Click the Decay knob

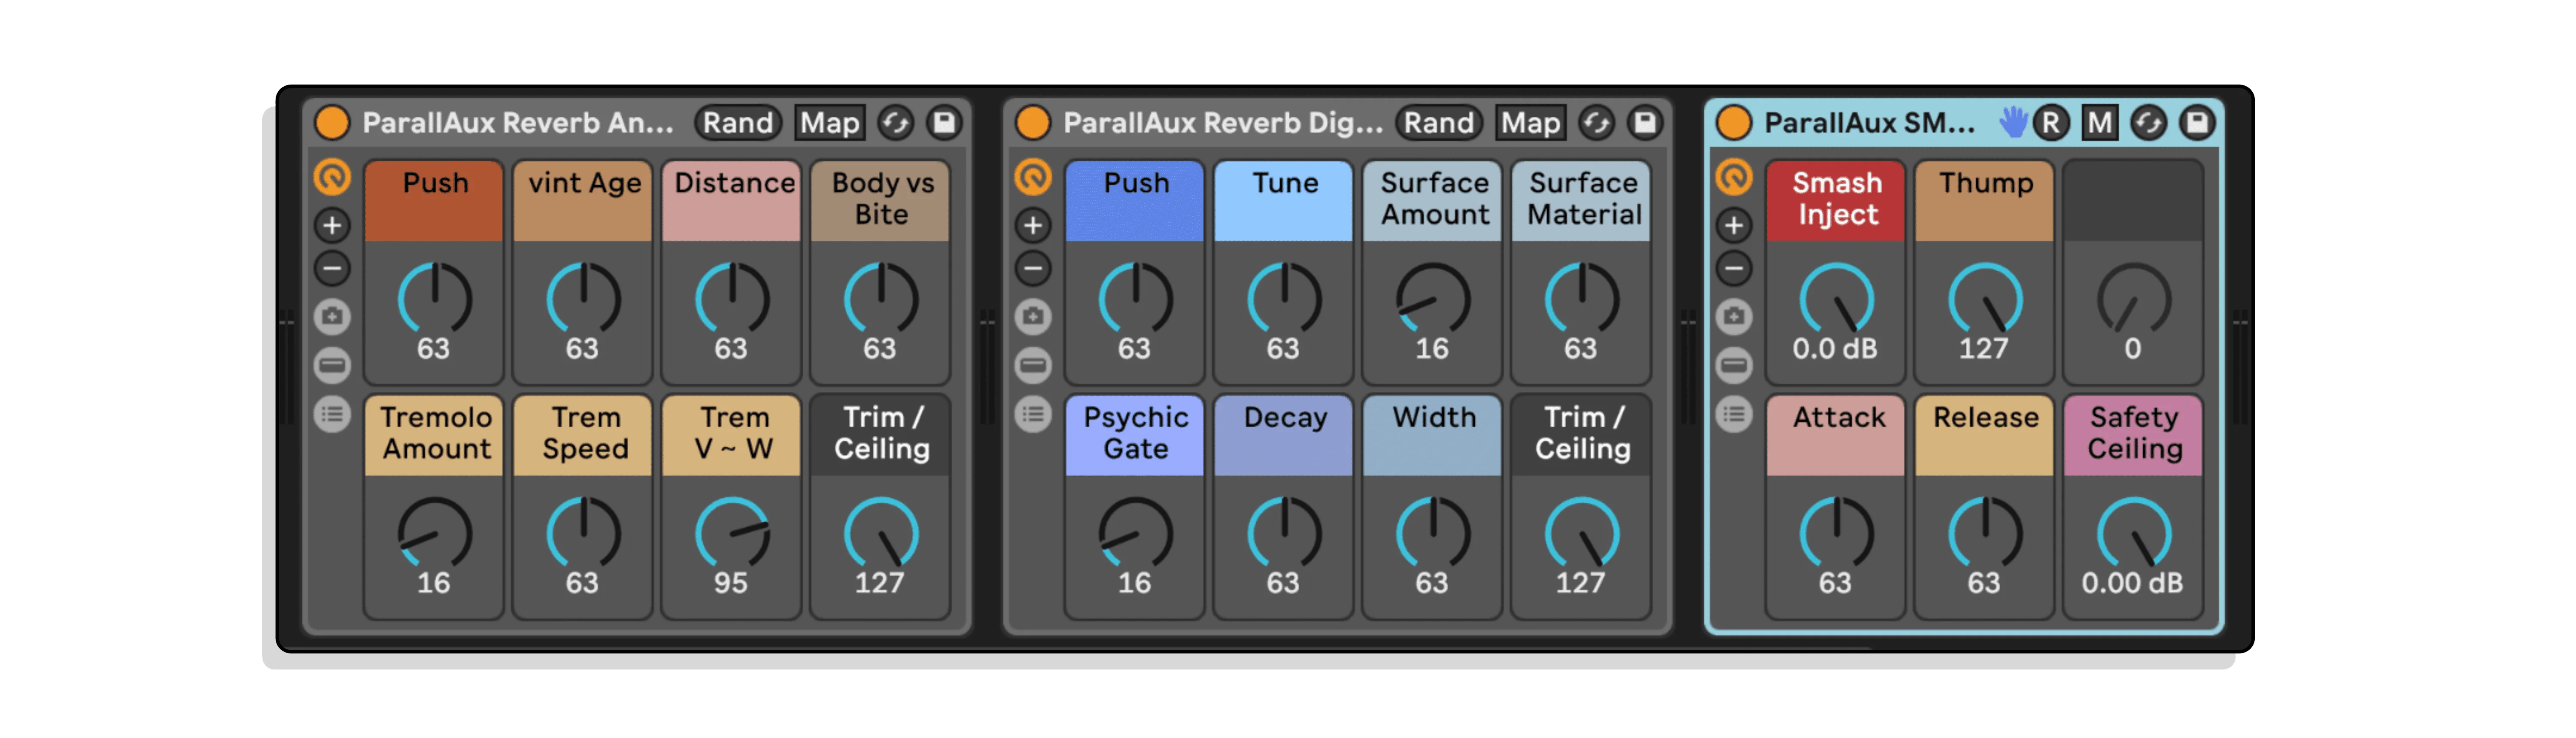[1284, 533]
